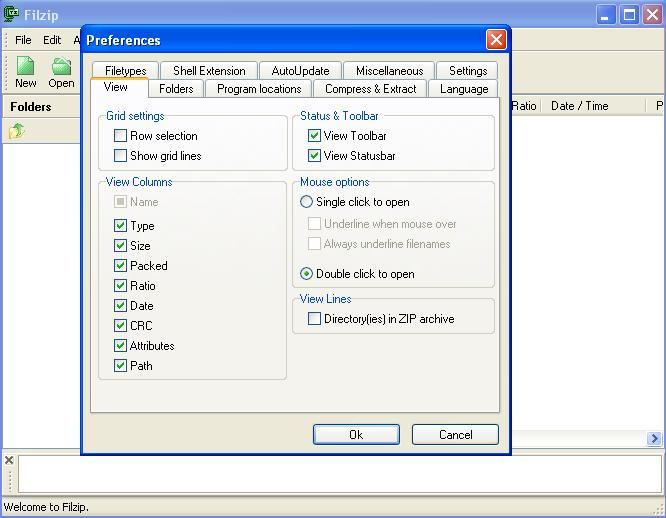This screenshot has width=666, height=518.
Task: Click the Folders panel header
Action: 41,107
